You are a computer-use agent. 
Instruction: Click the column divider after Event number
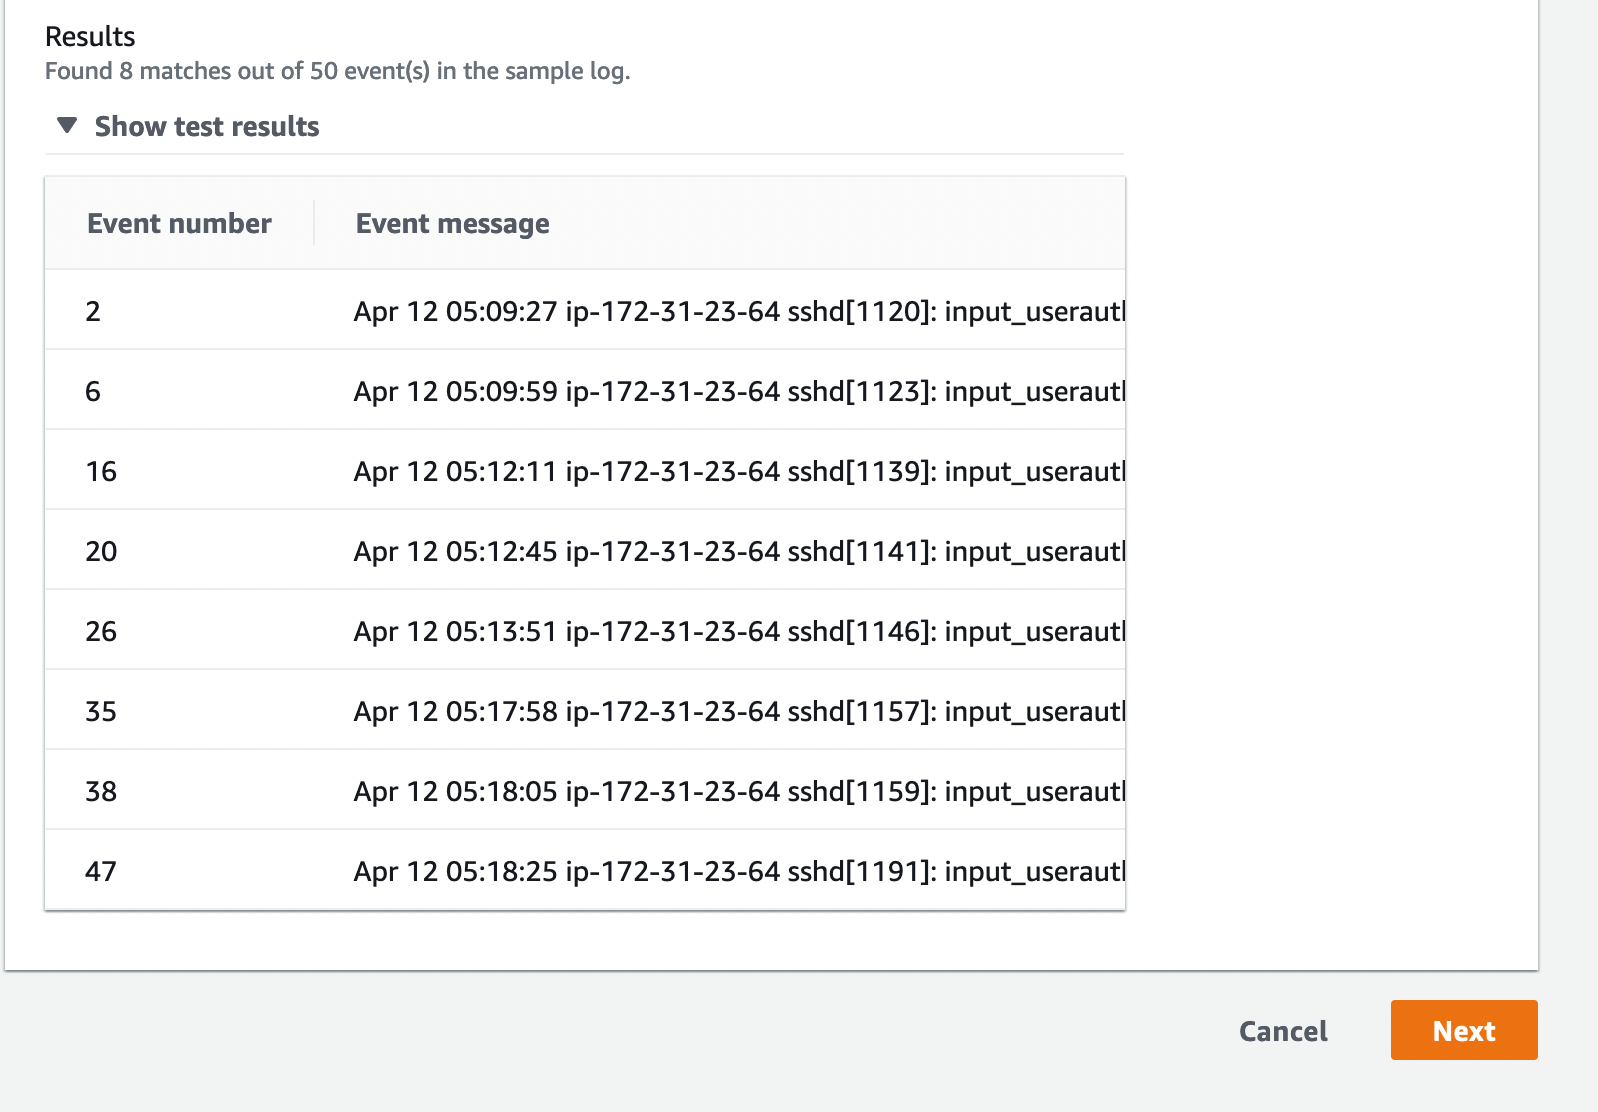click(314, 223)
